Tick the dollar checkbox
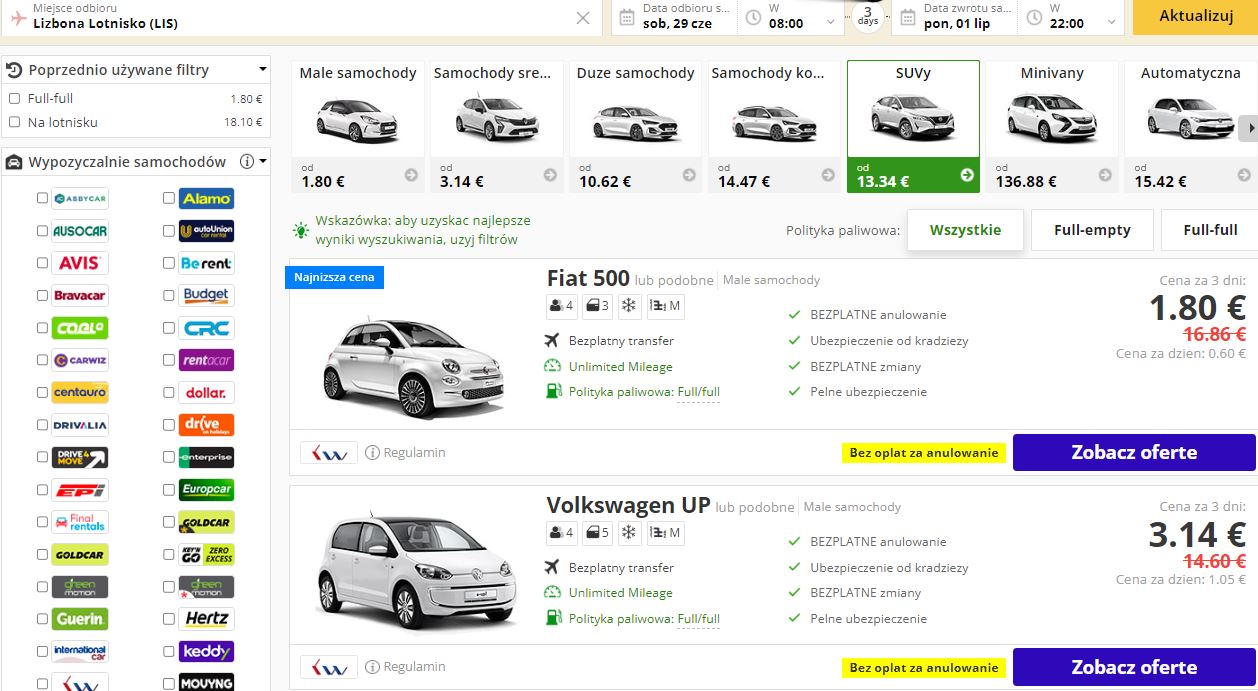The width and height of the screenshot is (1258, 691). tap(169, 392)
